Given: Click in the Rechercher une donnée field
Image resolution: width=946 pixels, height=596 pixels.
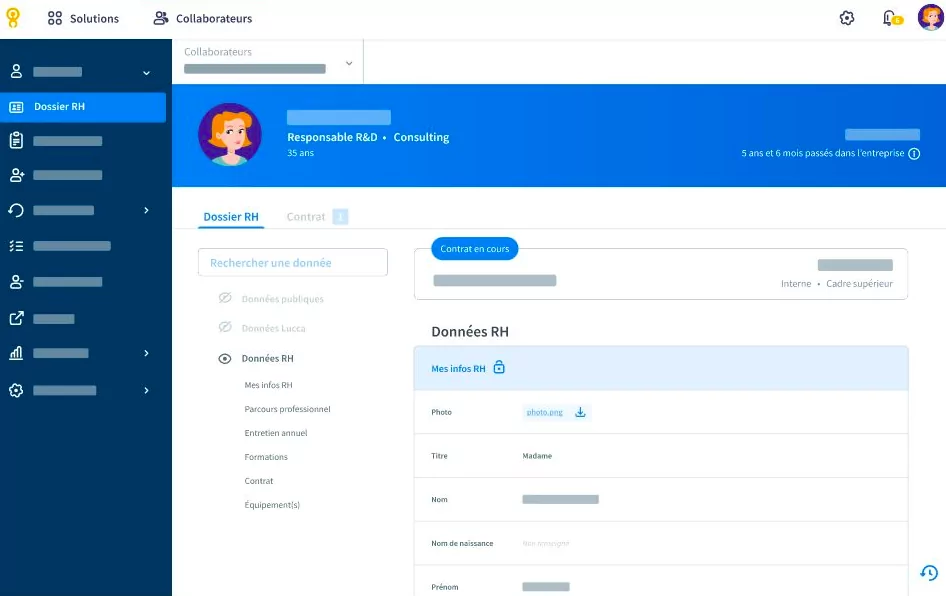Looking at the screenshot, I should point(292,263).
